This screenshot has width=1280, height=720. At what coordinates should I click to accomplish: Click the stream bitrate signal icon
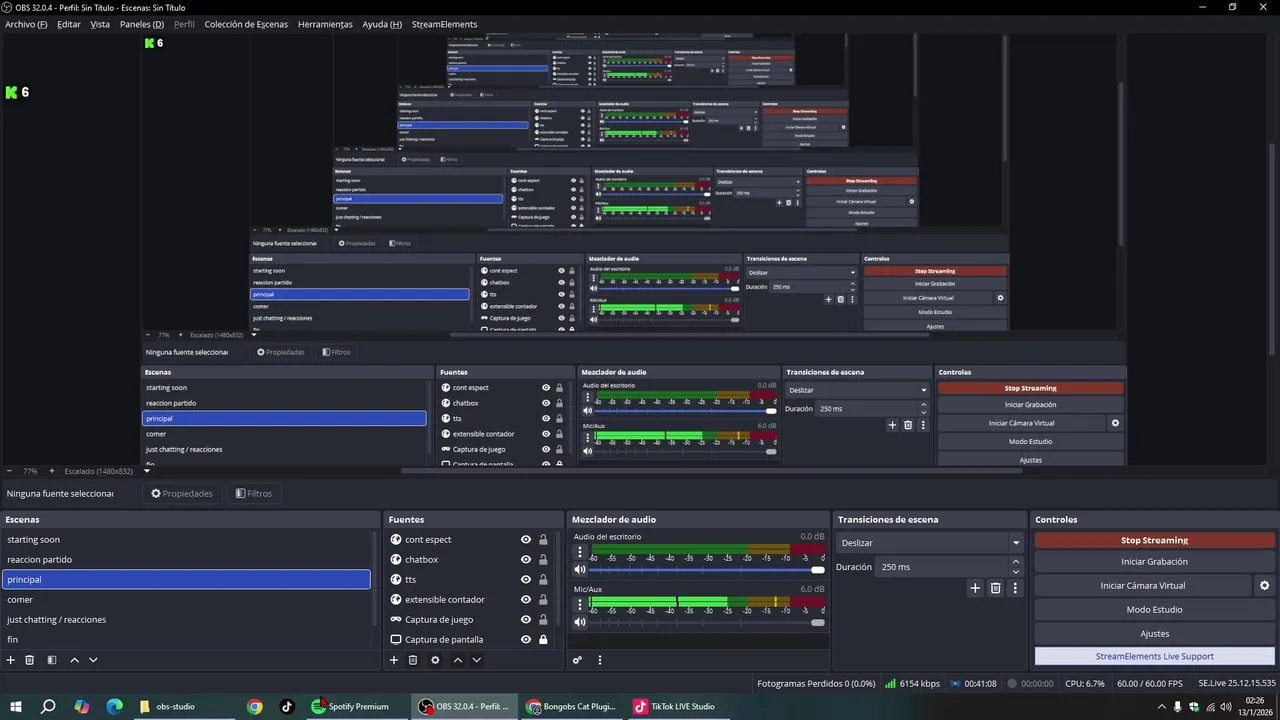[x=890, y=684]
